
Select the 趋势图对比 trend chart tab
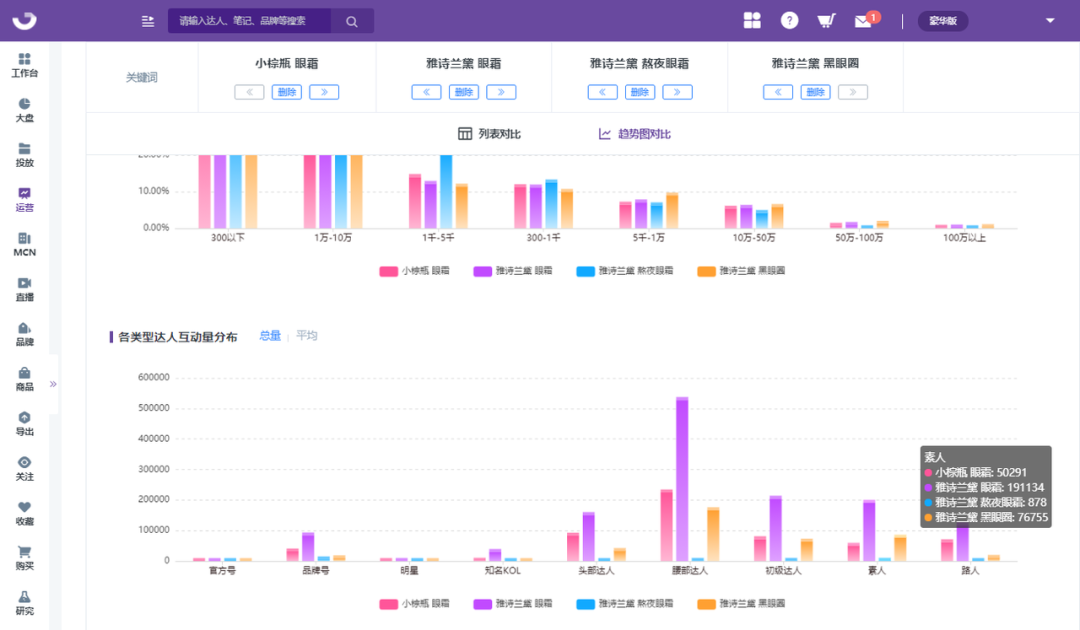(636, 133)
